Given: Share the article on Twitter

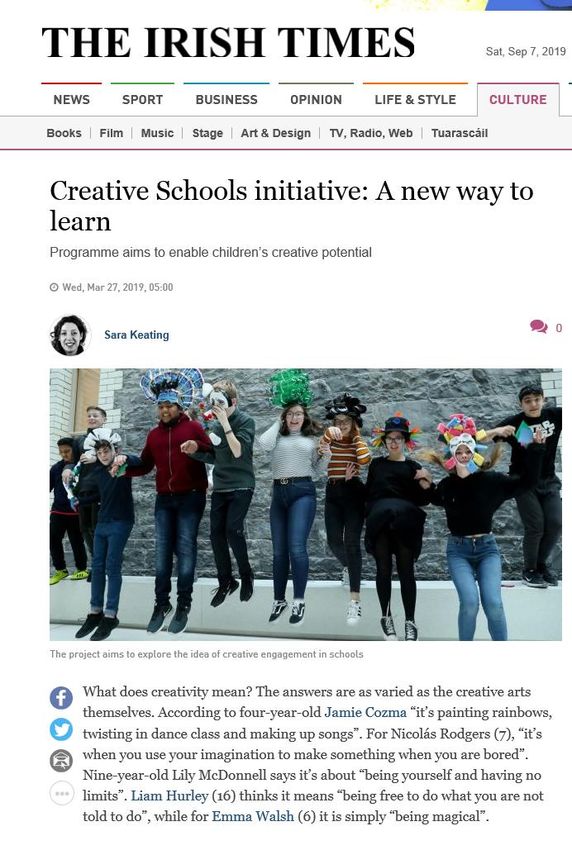Looking at the screenshot, I should (61, 729).
